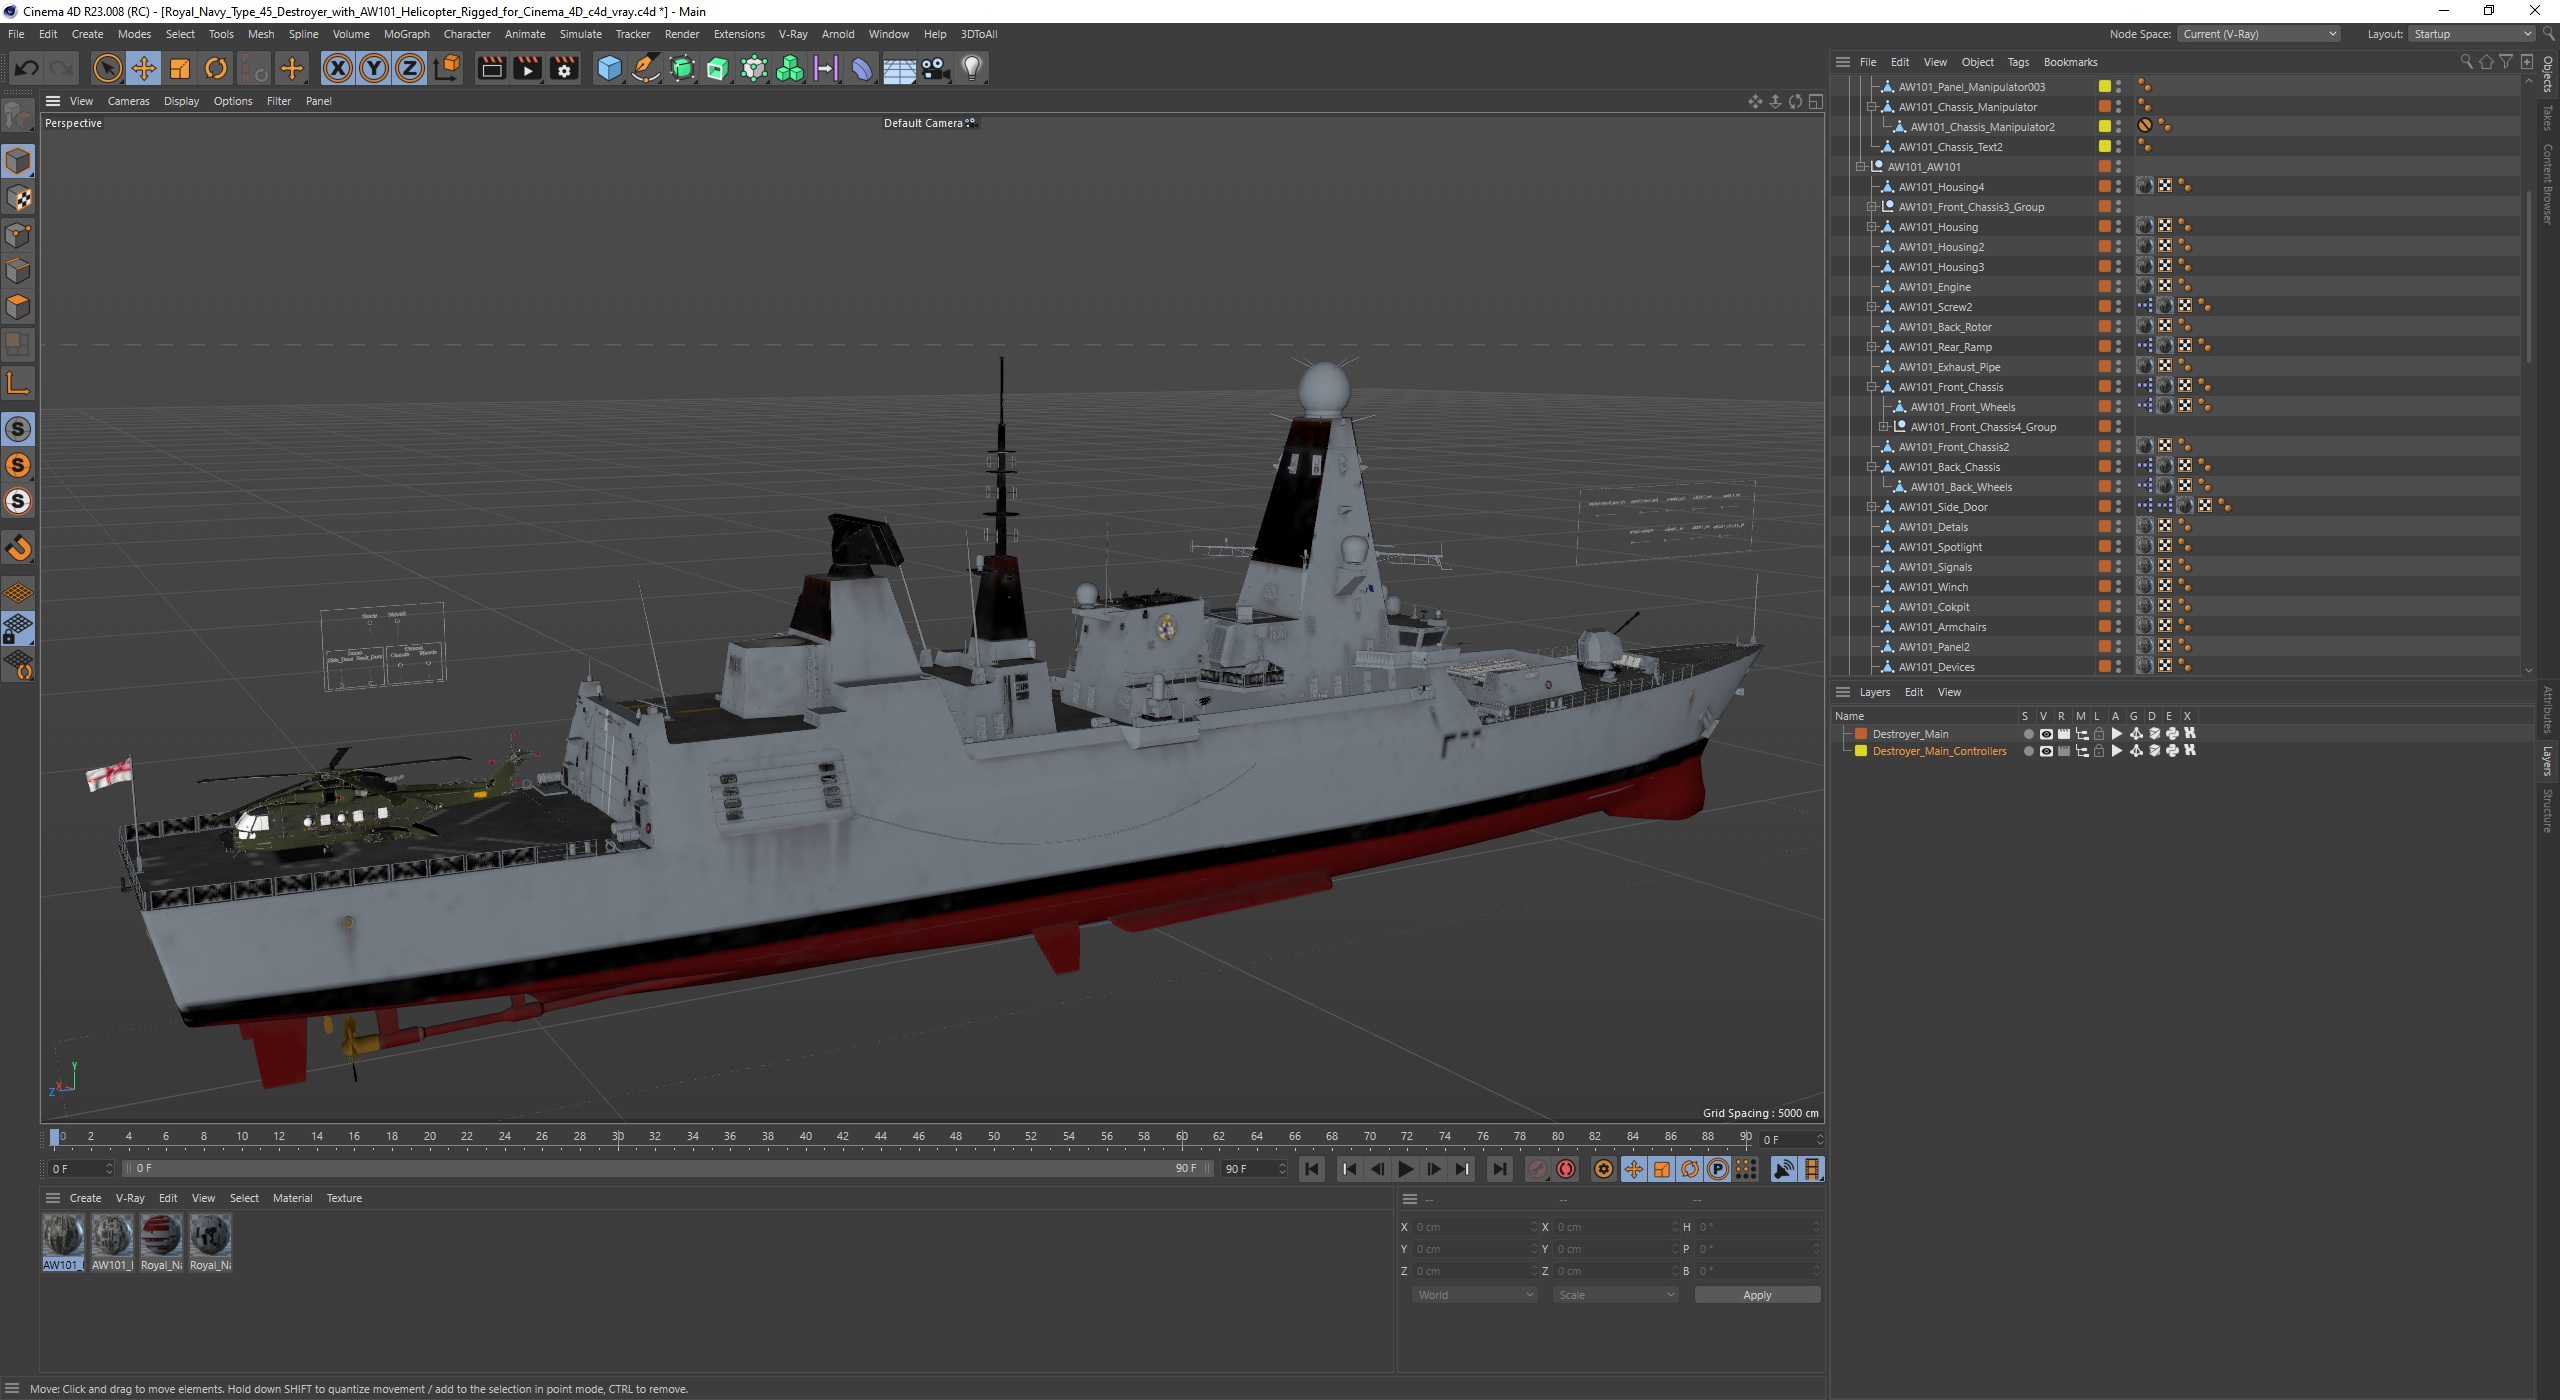Click yellow swatch of Destroyer_Main_Controllers layer
This screenshot has height=1400, width=2560.
[1861, 751]
